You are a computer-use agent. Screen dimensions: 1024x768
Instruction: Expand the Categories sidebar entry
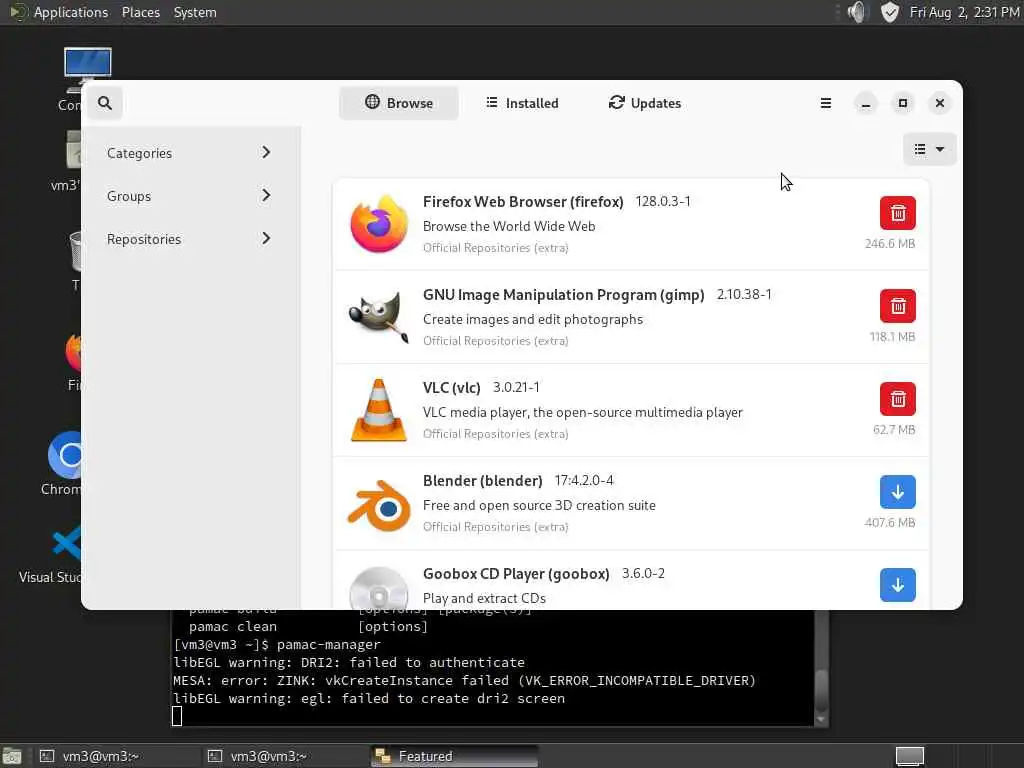(189, 153)
